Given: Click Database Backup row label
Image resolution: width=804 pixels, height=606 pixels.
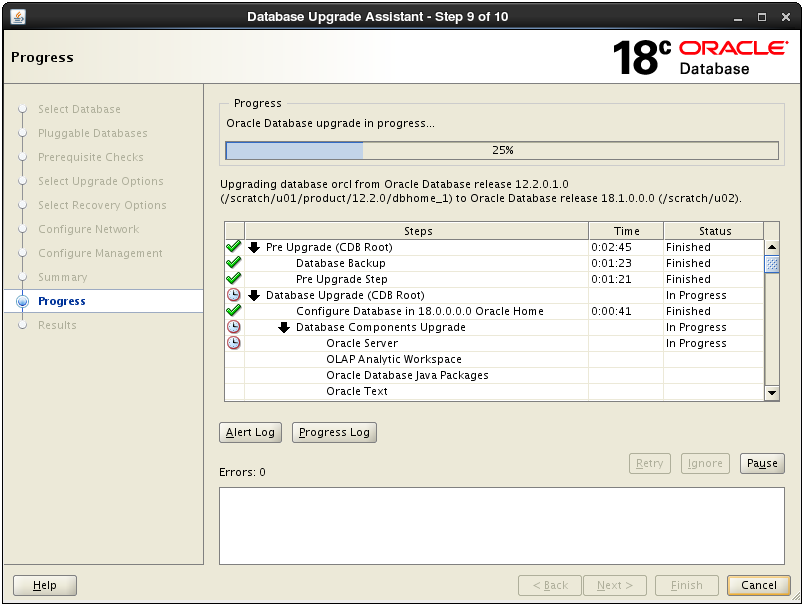Looking at the screenshot, I should pyautogui.click(x=340, y=263).
